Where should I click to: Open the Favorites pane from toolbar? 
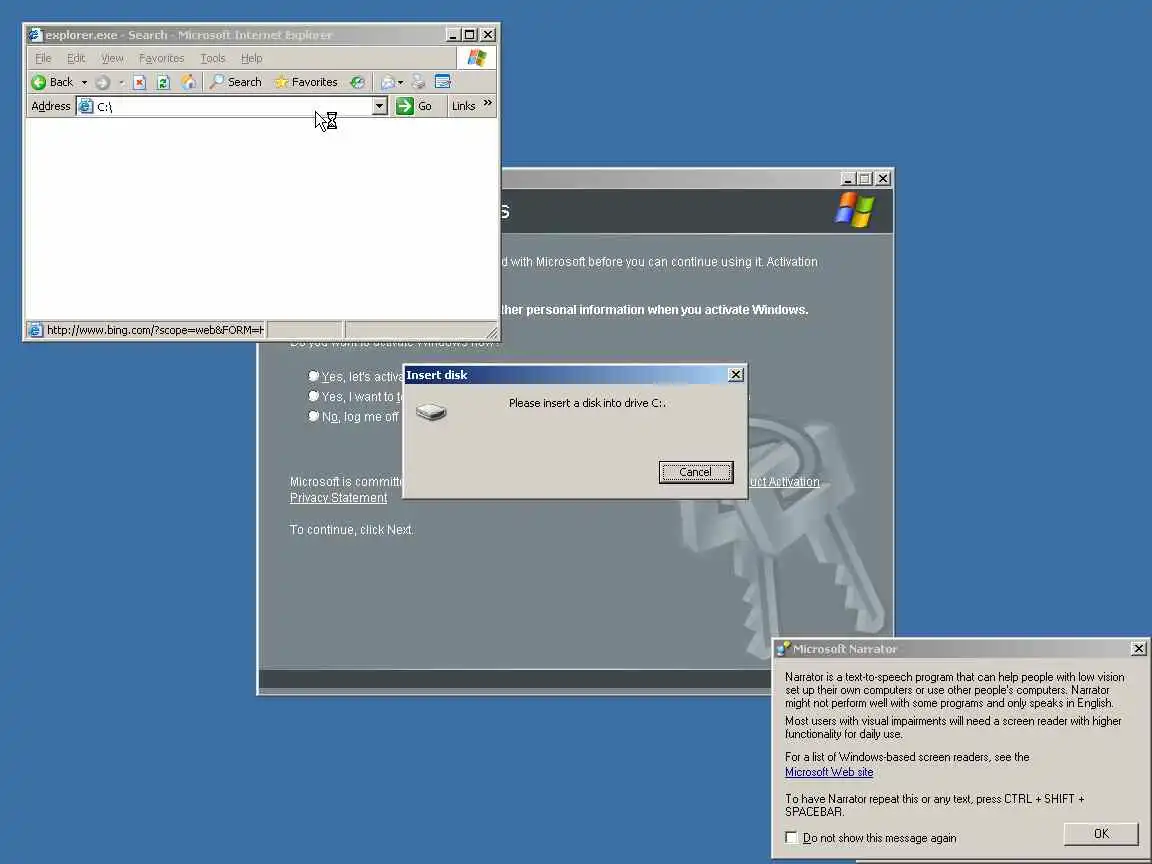click(306, 82)
